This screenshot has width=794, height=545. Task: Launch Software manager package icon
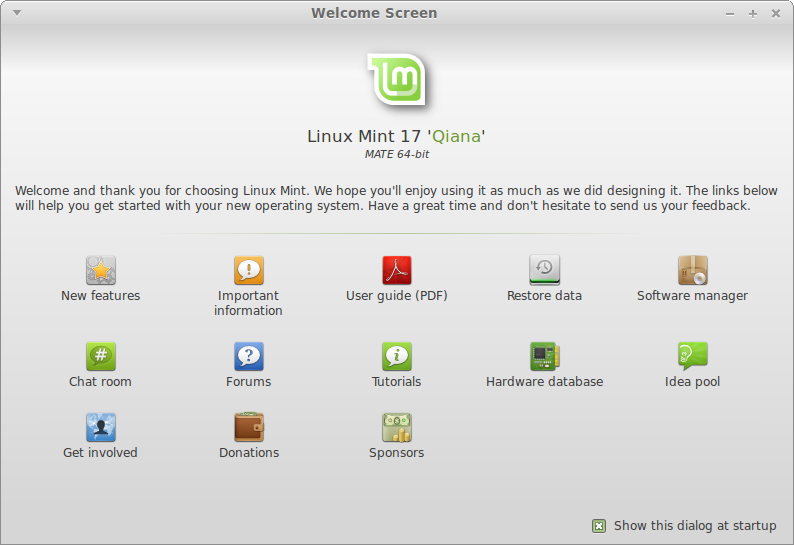692,270
